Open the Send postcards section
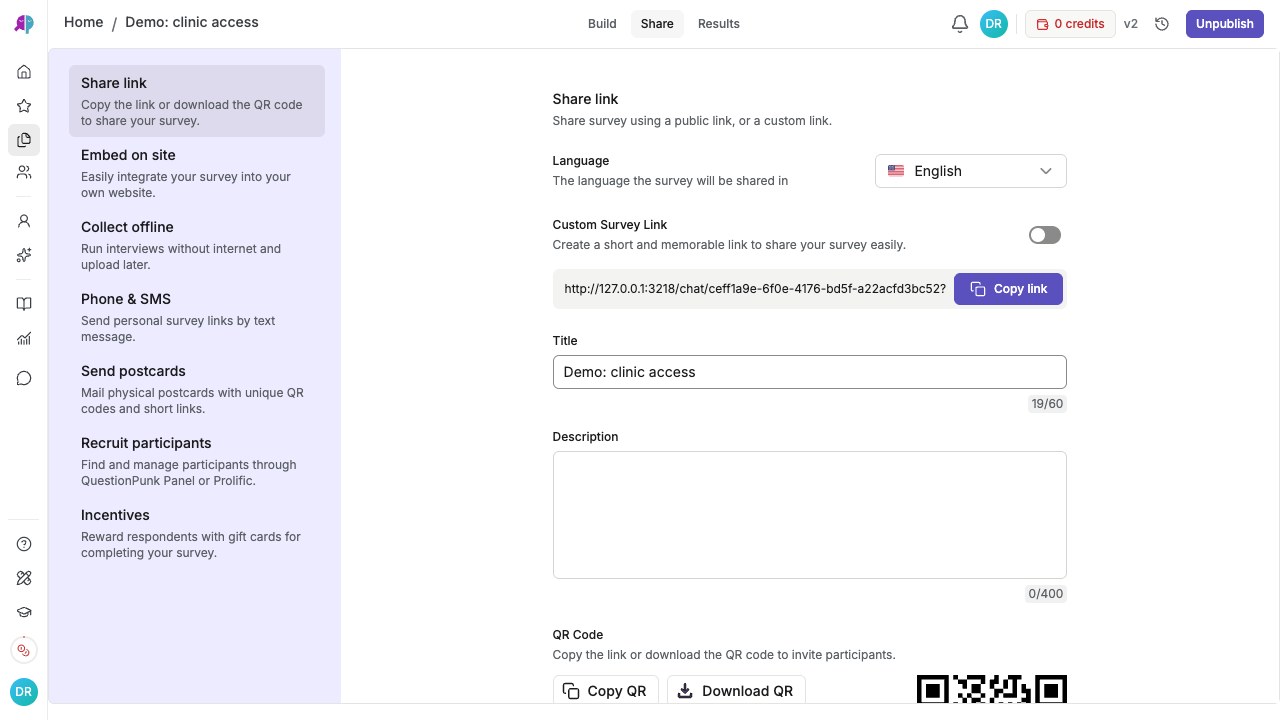The height and width of the screenshot is (720, 1280). [197, 389]
